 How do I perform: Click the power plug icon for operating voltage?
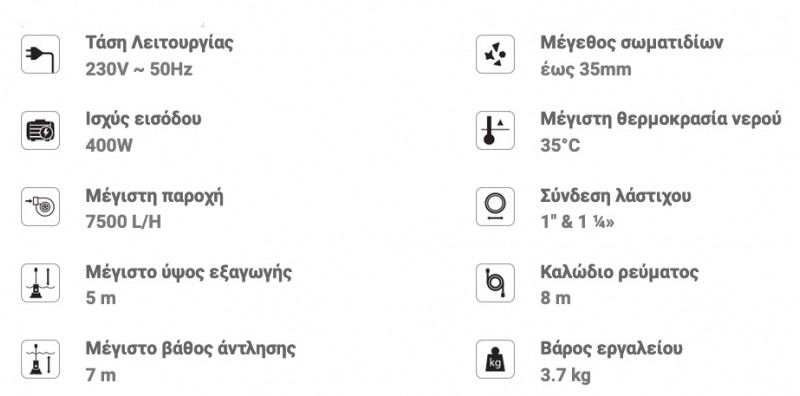click(40, 54)
